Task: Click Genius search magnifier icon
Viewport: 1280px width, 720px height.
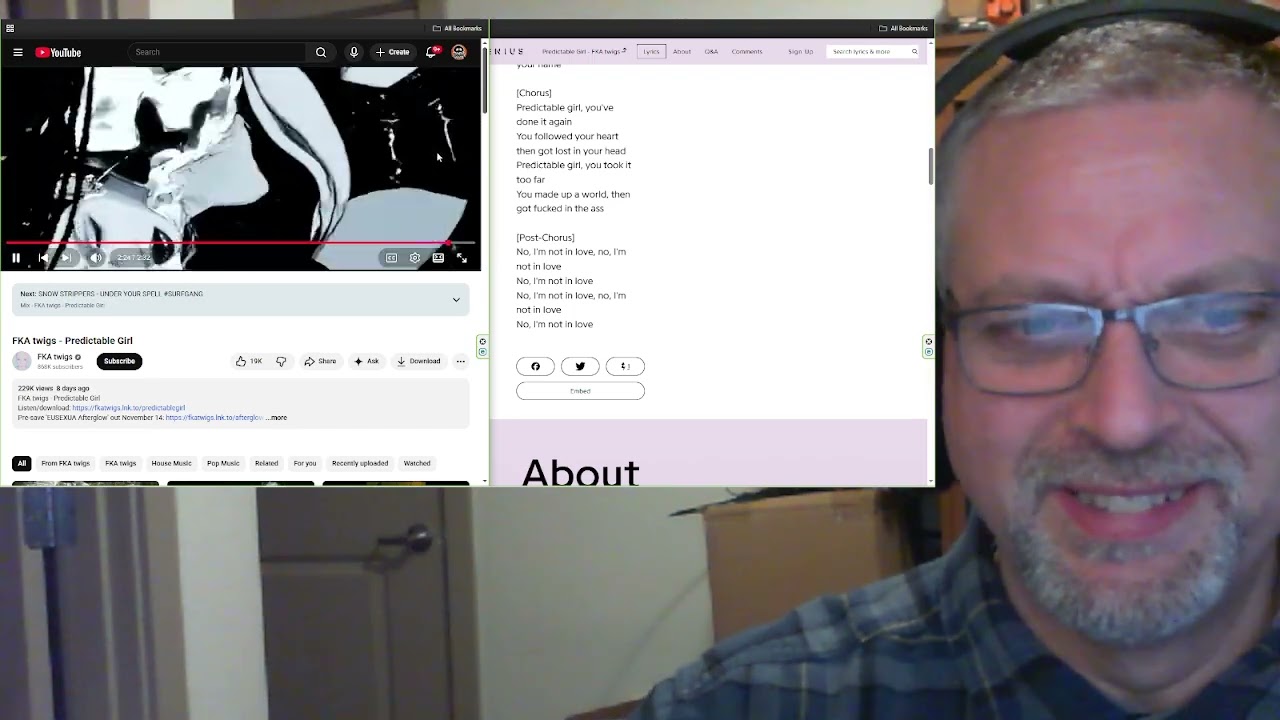Action: [914, 51]
